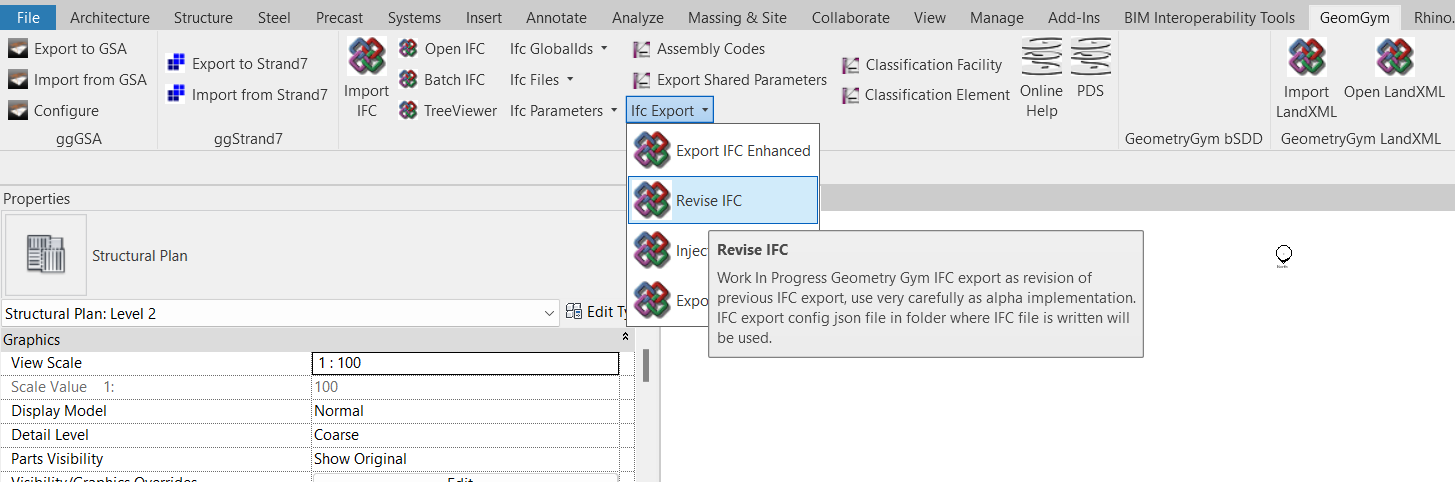Switch to the Analyze tab
This screenshot has width=1455, height=482.
coord(637,17)
